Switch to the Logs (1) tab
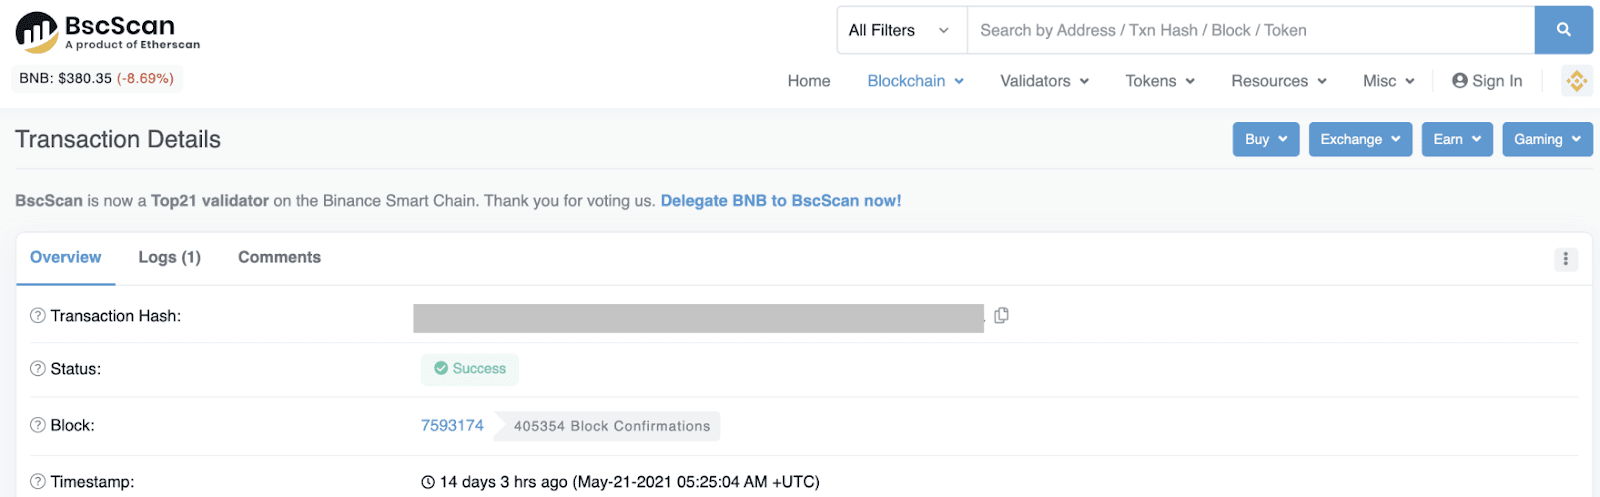 point(169,258)
